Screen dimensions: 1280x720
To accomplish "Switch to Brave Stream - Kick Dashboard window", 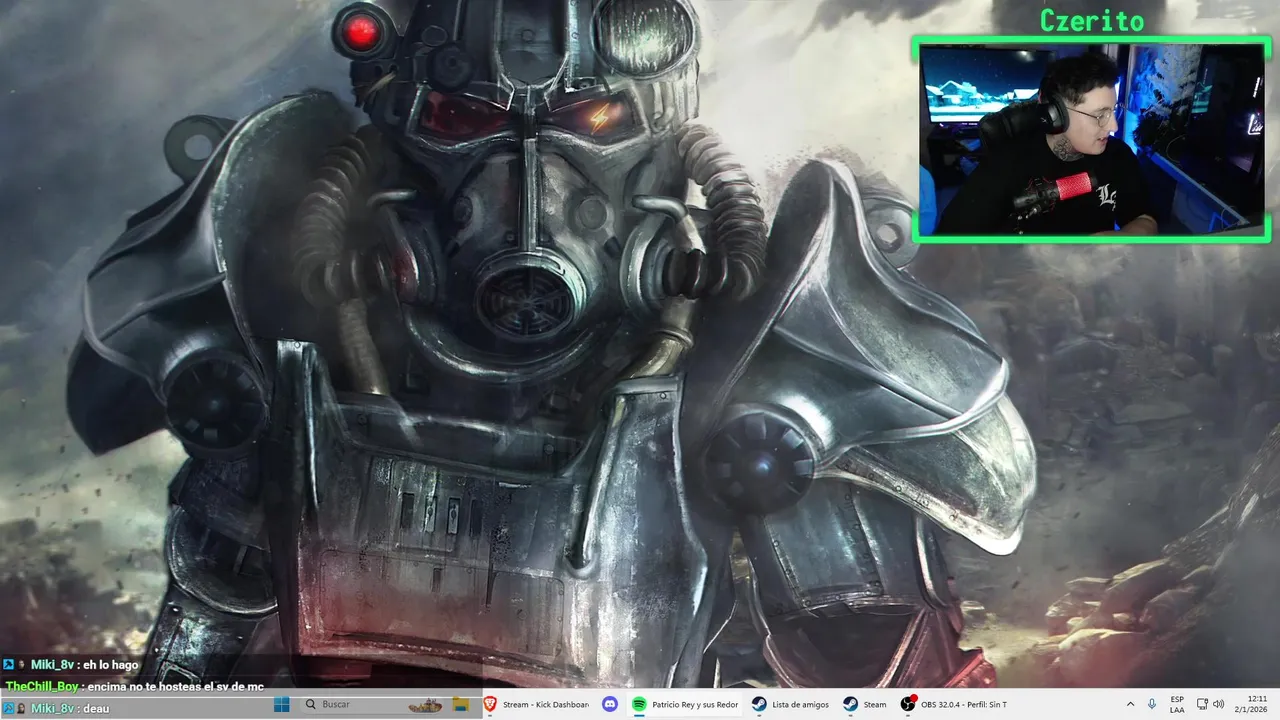I will (x=536, y=704).
